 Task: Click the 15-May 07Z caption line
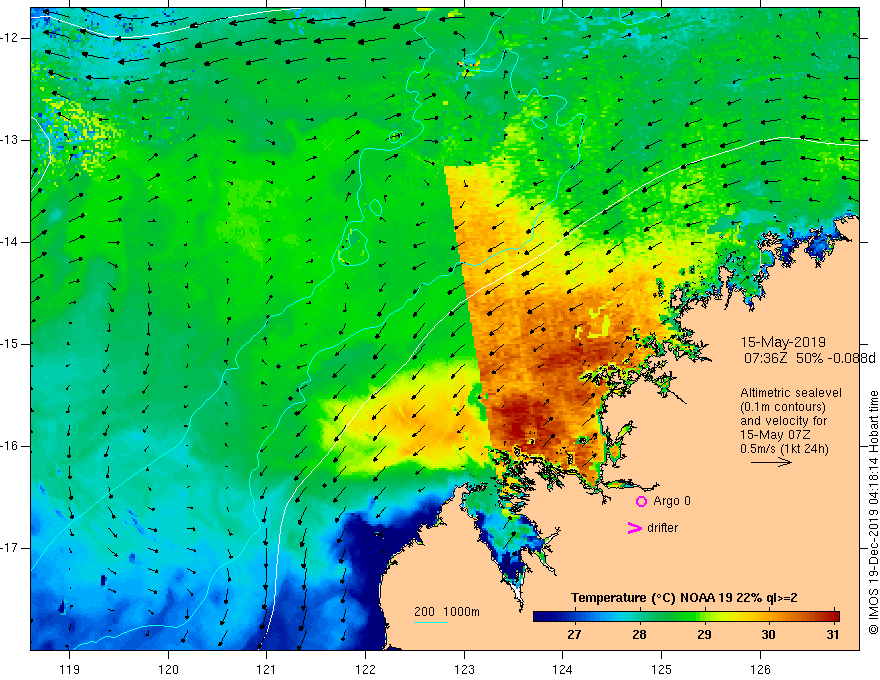(775, 435)
